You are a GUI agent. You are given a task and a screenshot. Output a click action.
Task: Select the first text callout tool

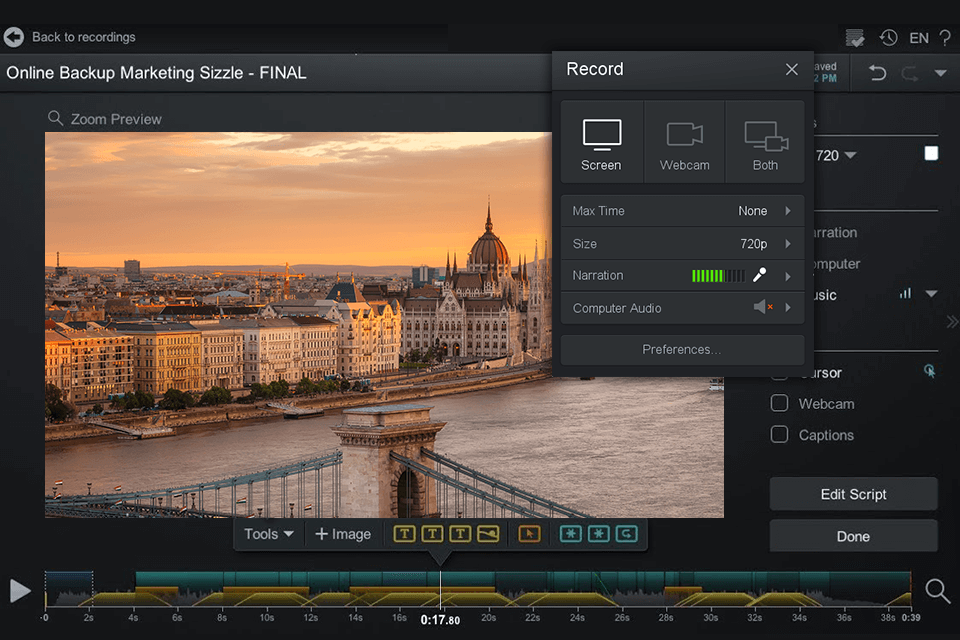[x=405, y=534]
